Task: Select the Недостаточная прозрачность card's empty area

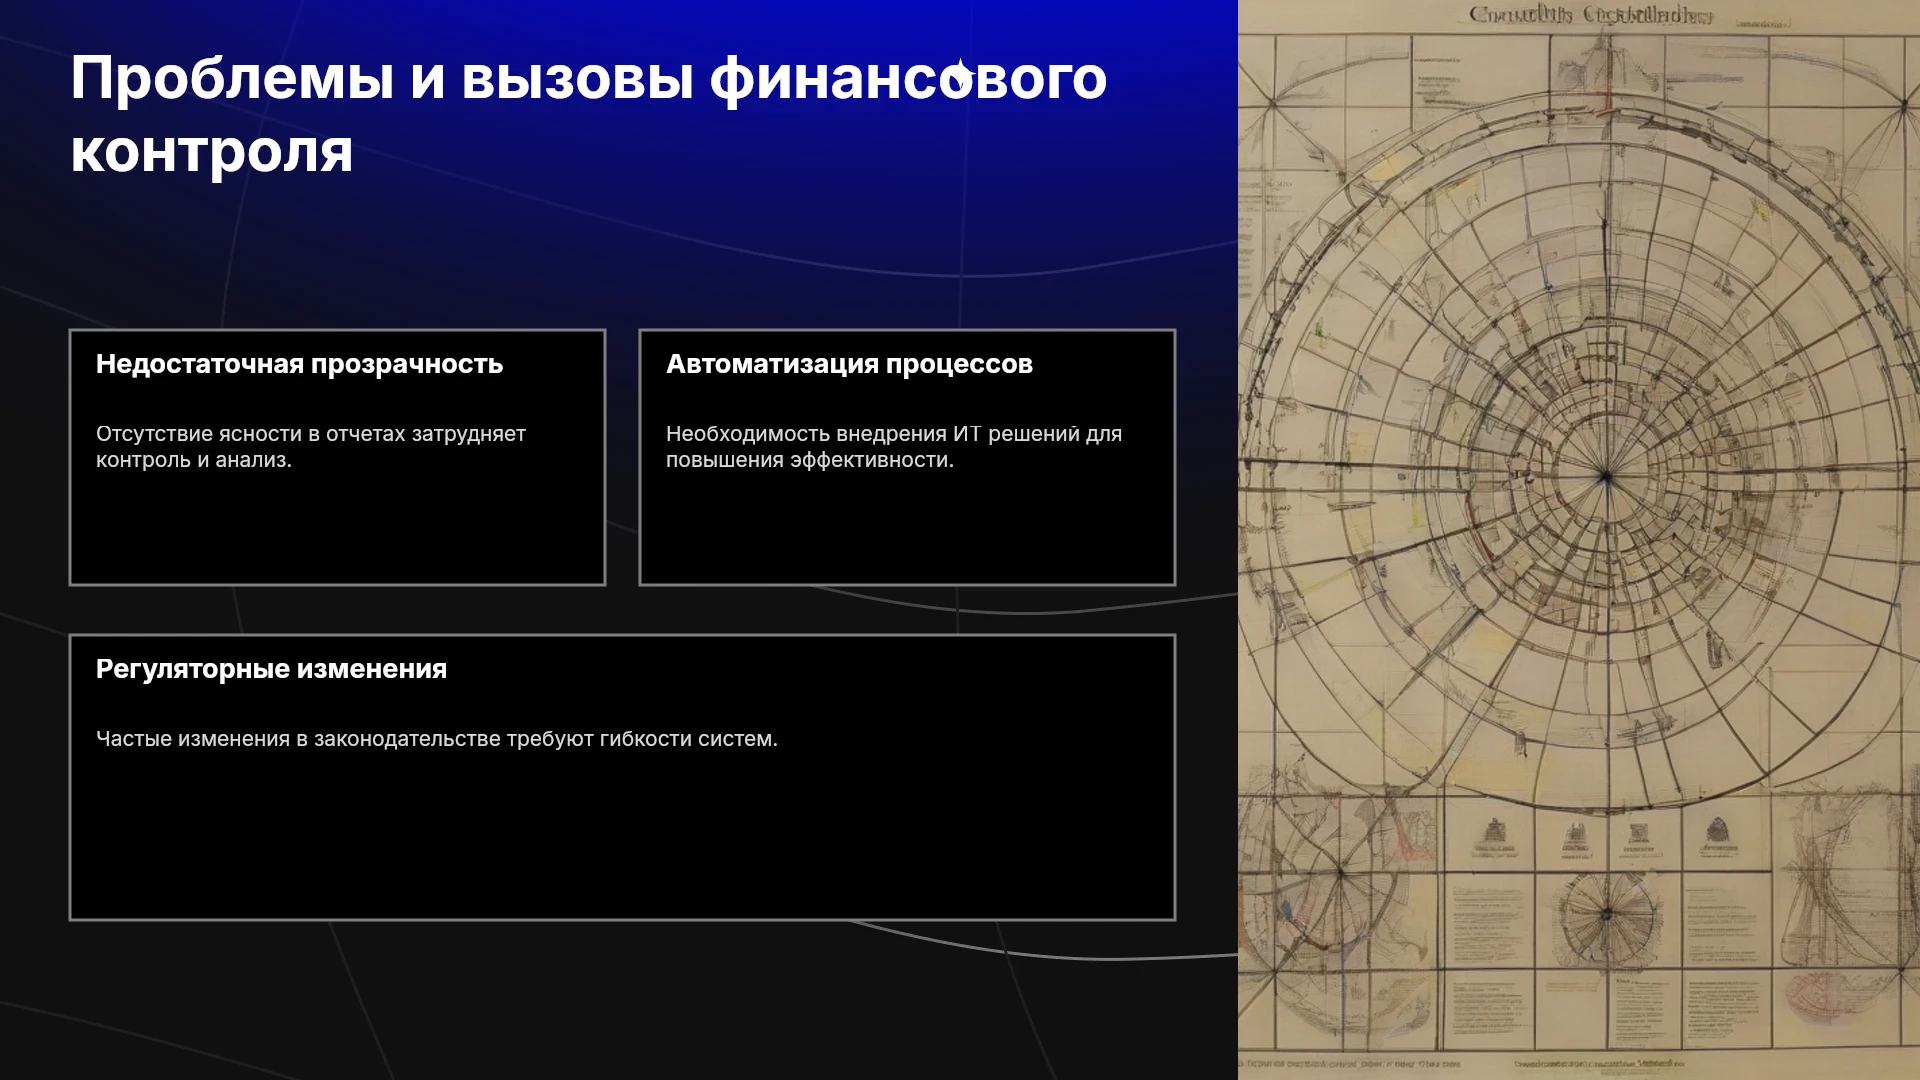Action: (337, 530)
